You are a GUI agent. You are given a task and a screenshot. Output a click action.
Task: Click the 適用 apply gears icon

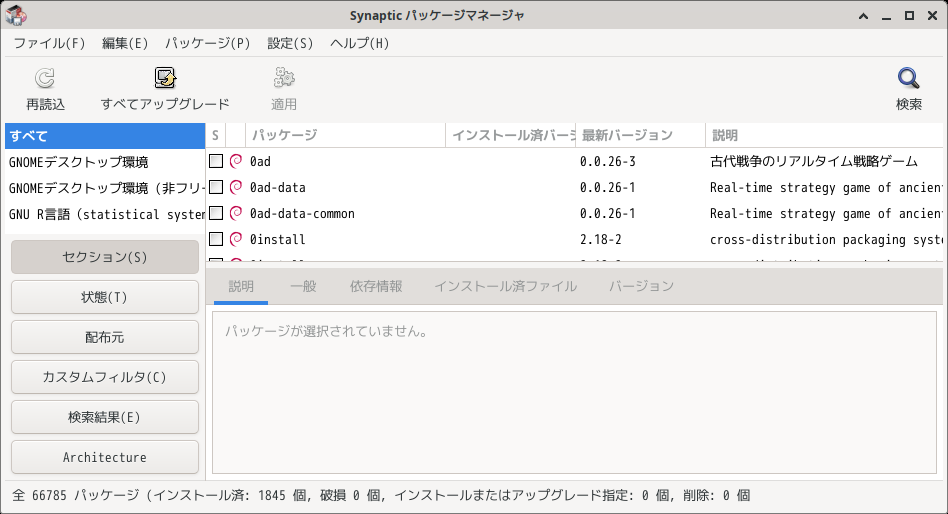coord(284,79)
